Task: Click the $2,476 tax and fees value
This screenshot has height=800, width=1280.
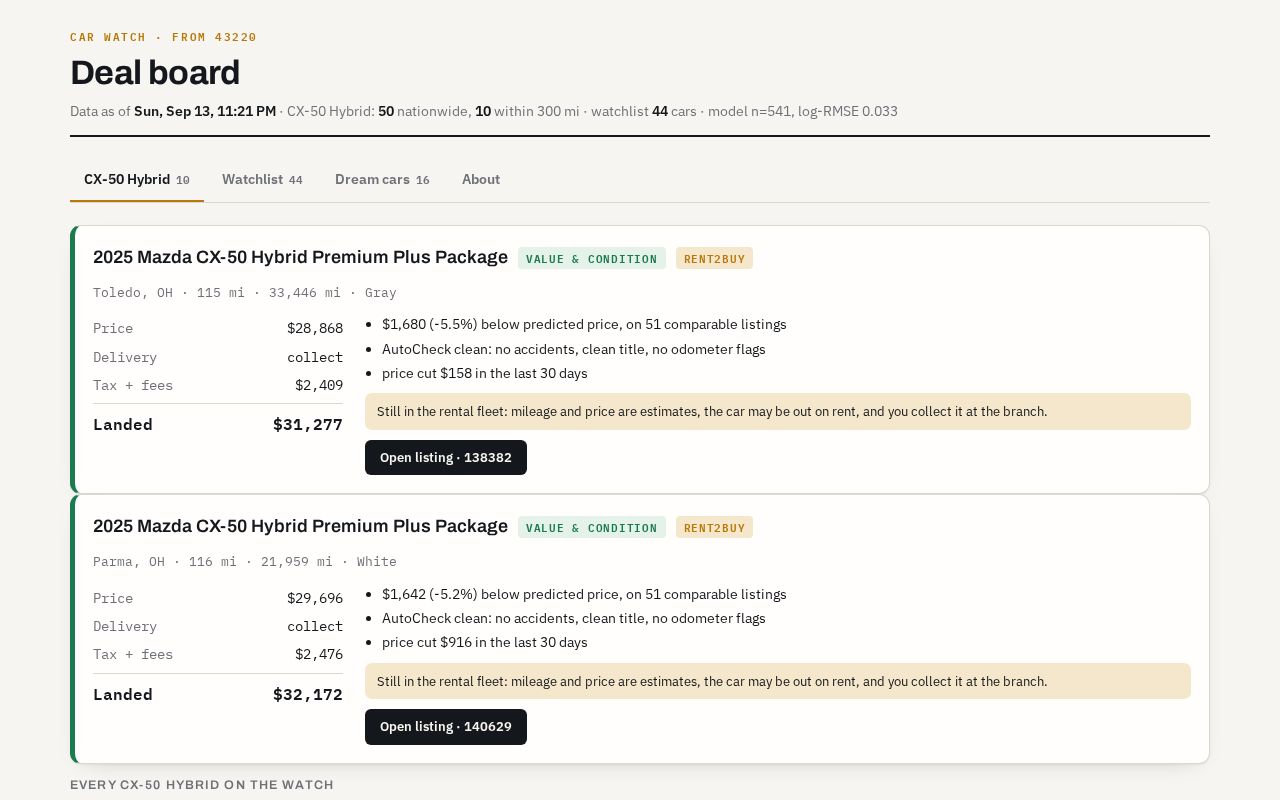Action: 319,655
